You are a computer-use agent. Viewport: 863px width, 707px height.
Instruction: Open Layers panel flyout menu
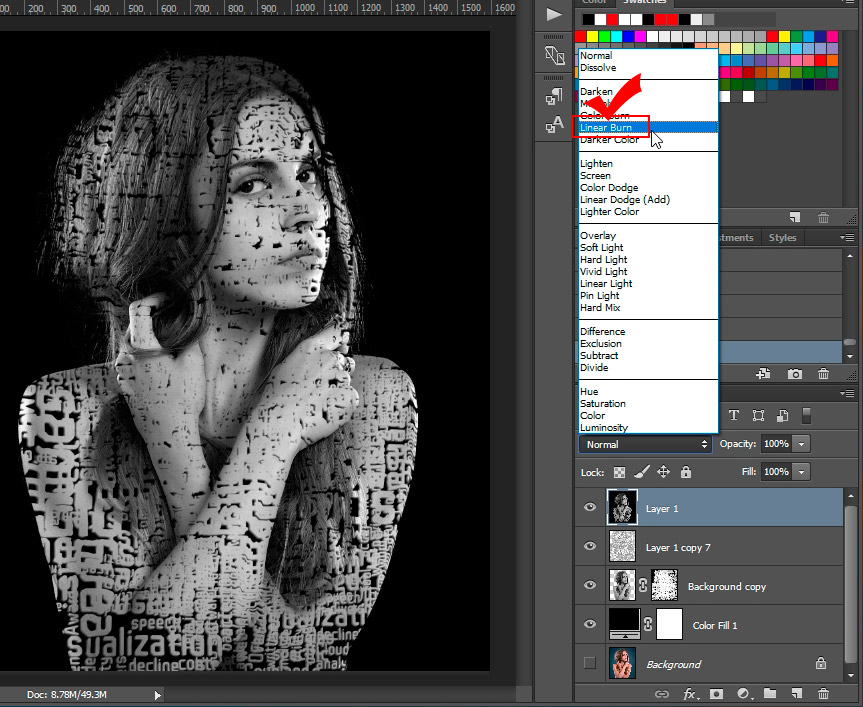[x=847, y=393]
